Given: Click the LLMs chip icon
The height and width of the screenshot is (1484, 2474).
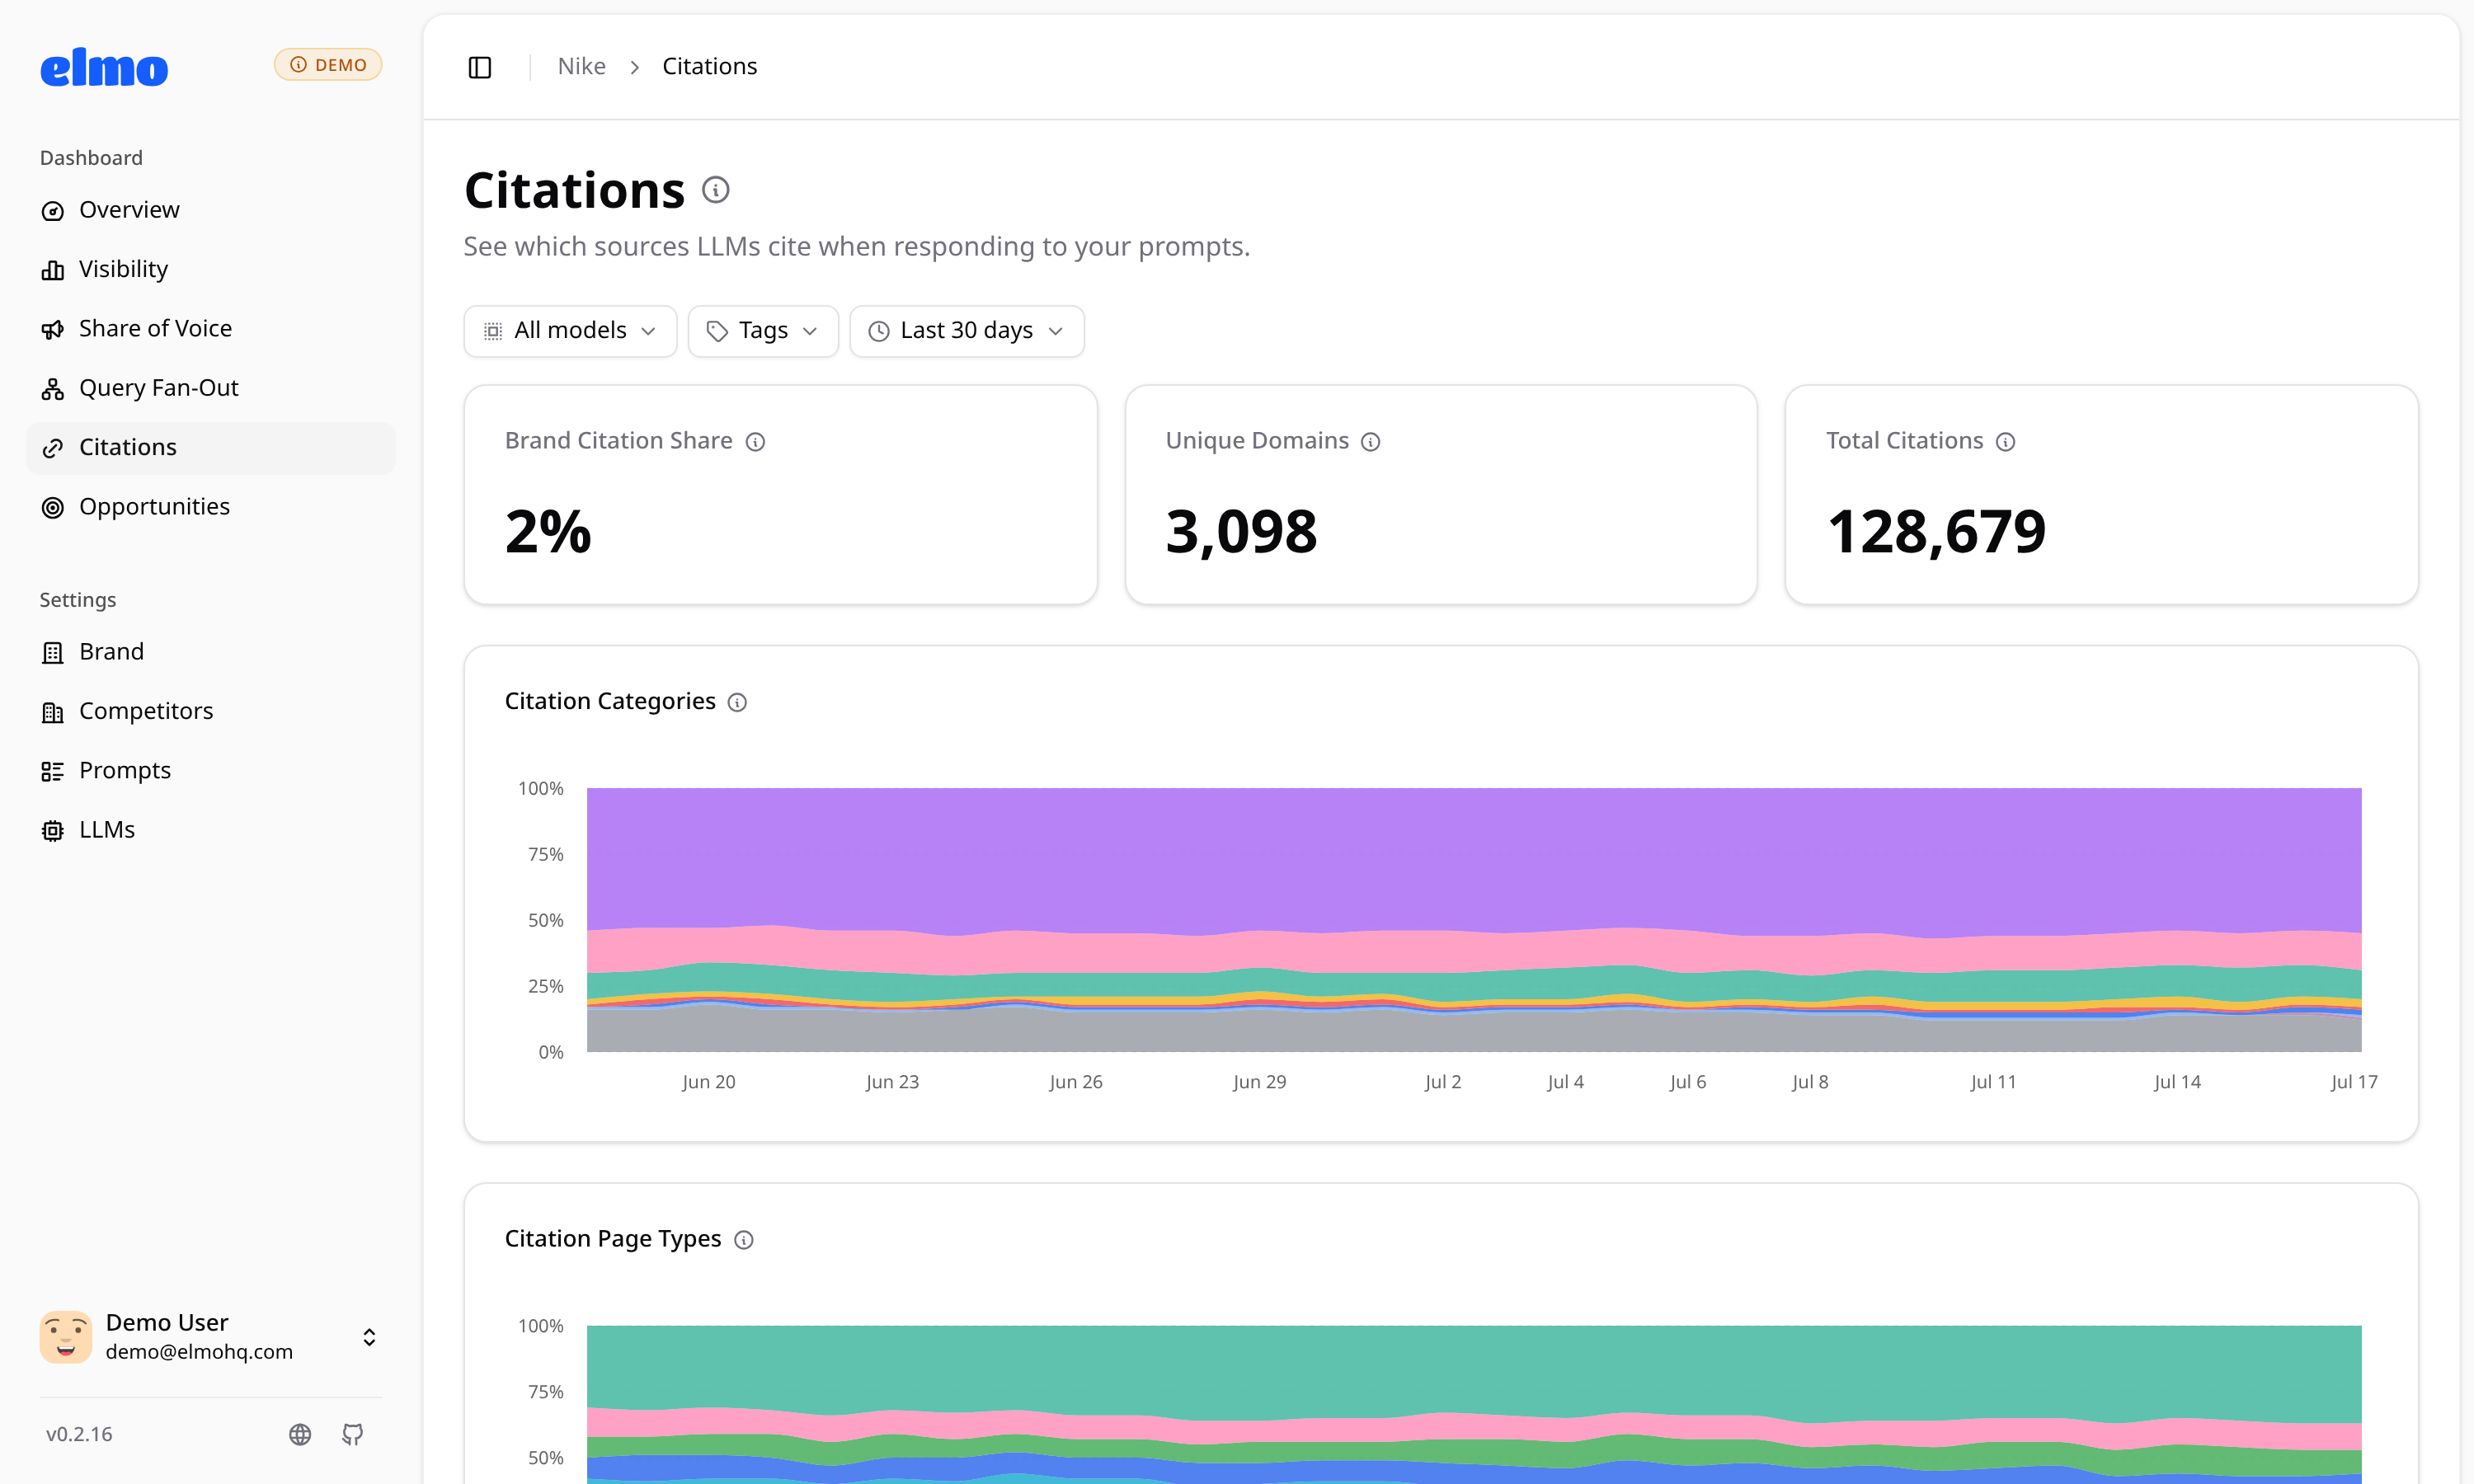Looking at the screenshot, I should pos(53,831).
